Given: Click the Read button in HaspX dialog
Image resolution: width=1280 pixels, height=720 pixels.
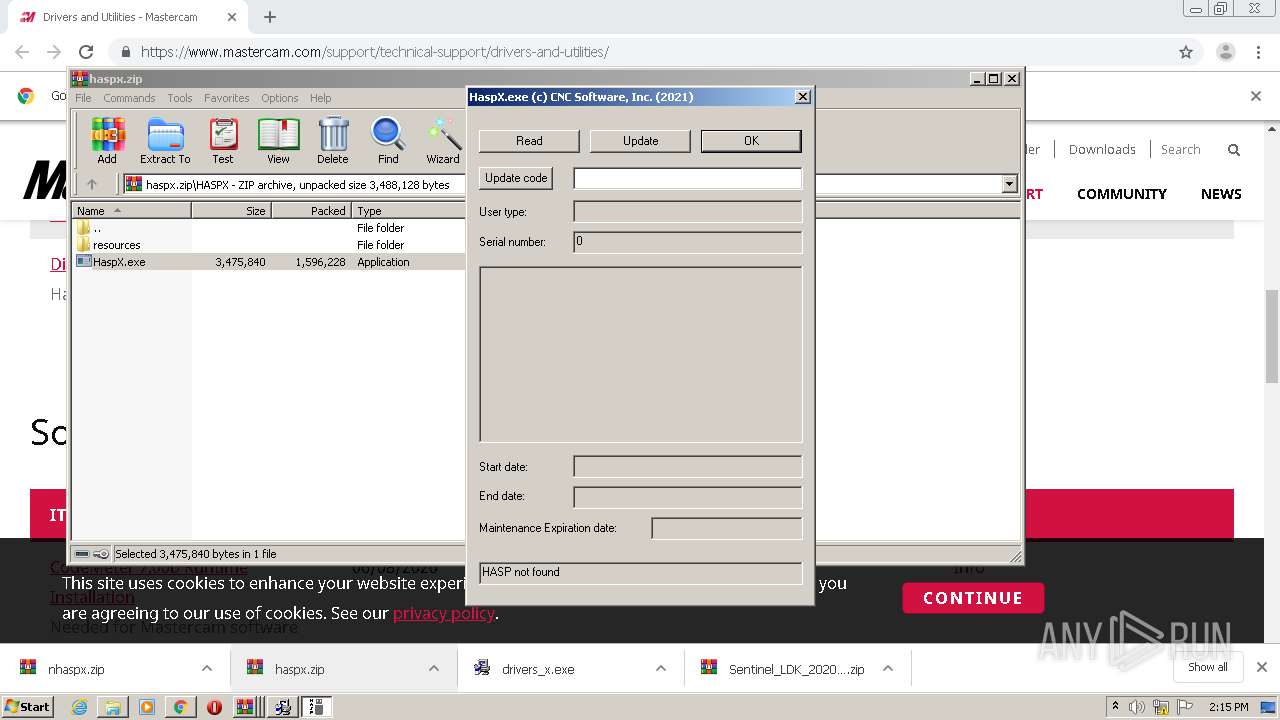Looking at the screenshot, I should point(529,141).
